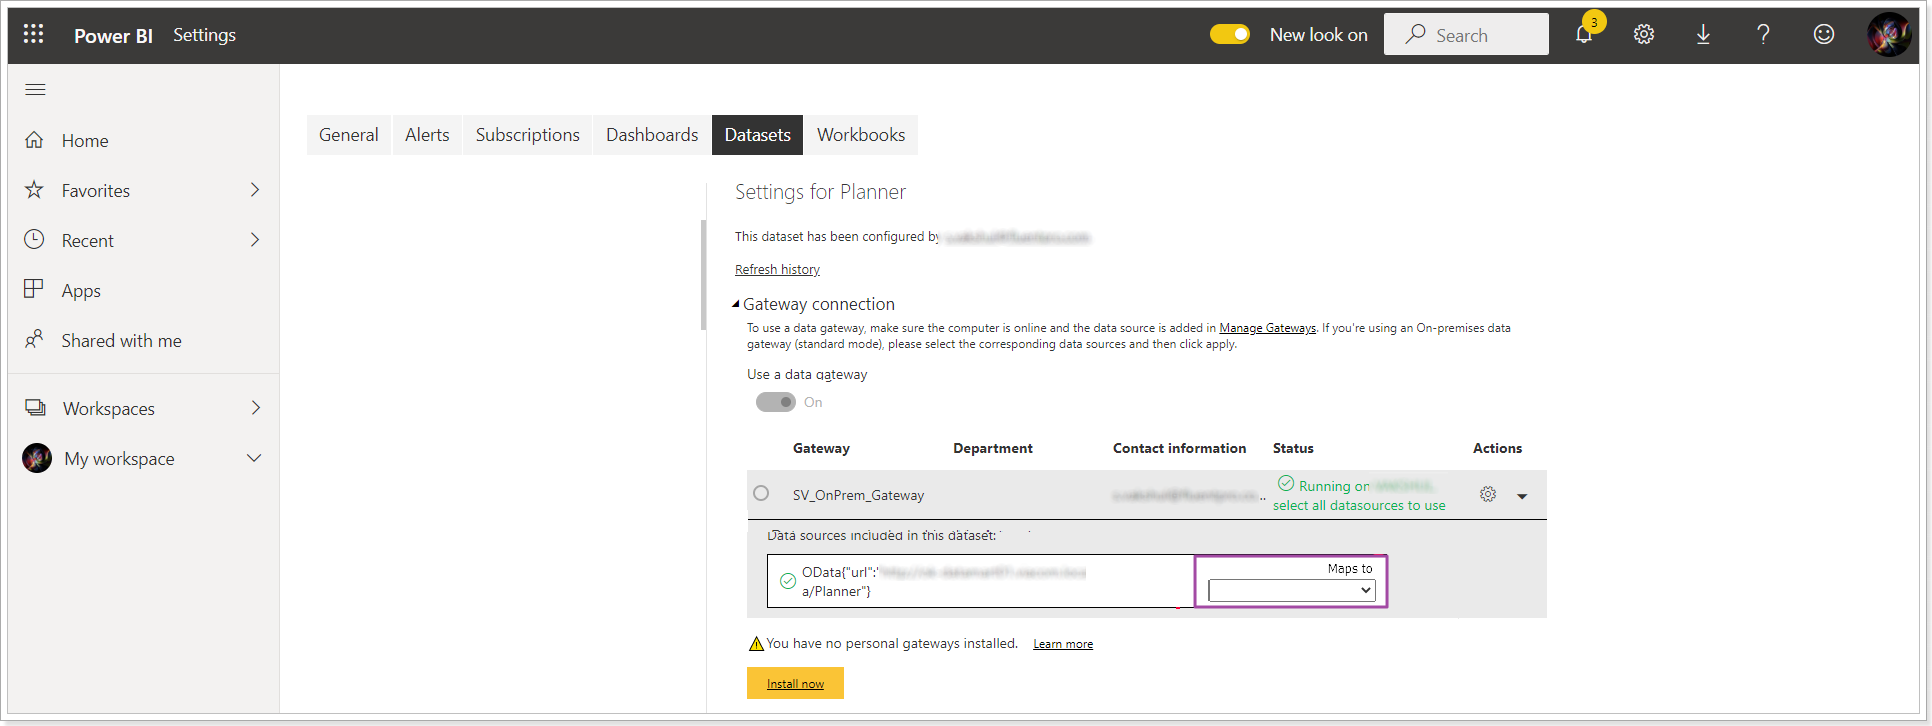Click the Status column header

point(1293,448)
